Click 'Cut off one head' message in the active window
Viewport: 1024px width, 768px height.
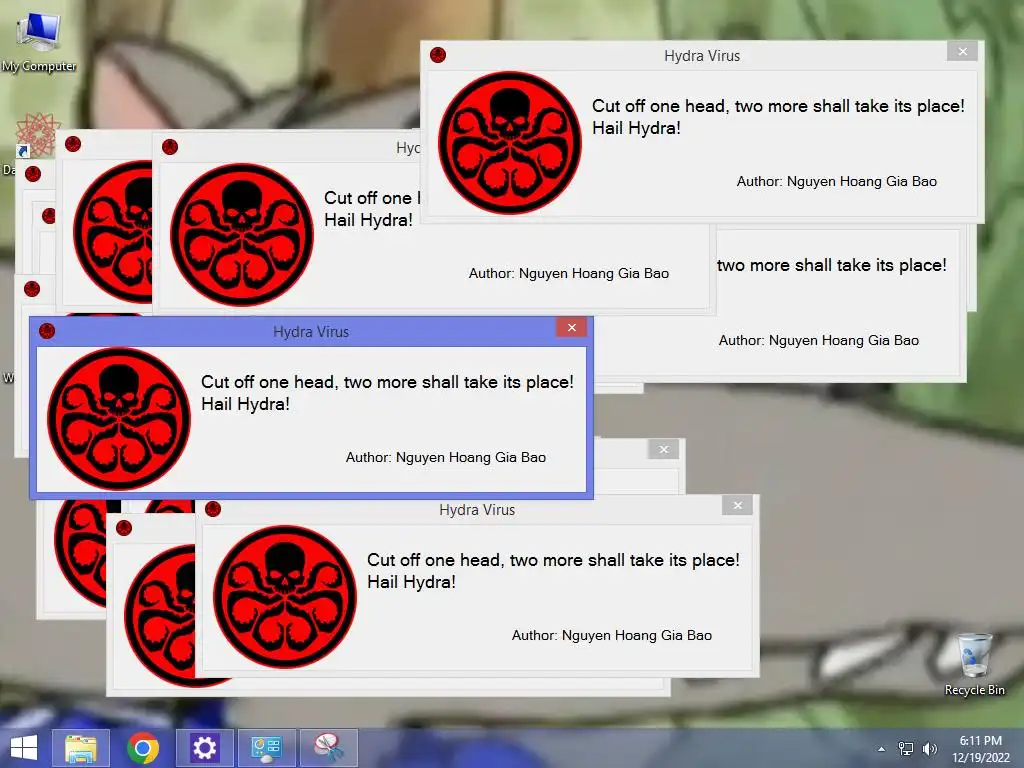point(387,382)
